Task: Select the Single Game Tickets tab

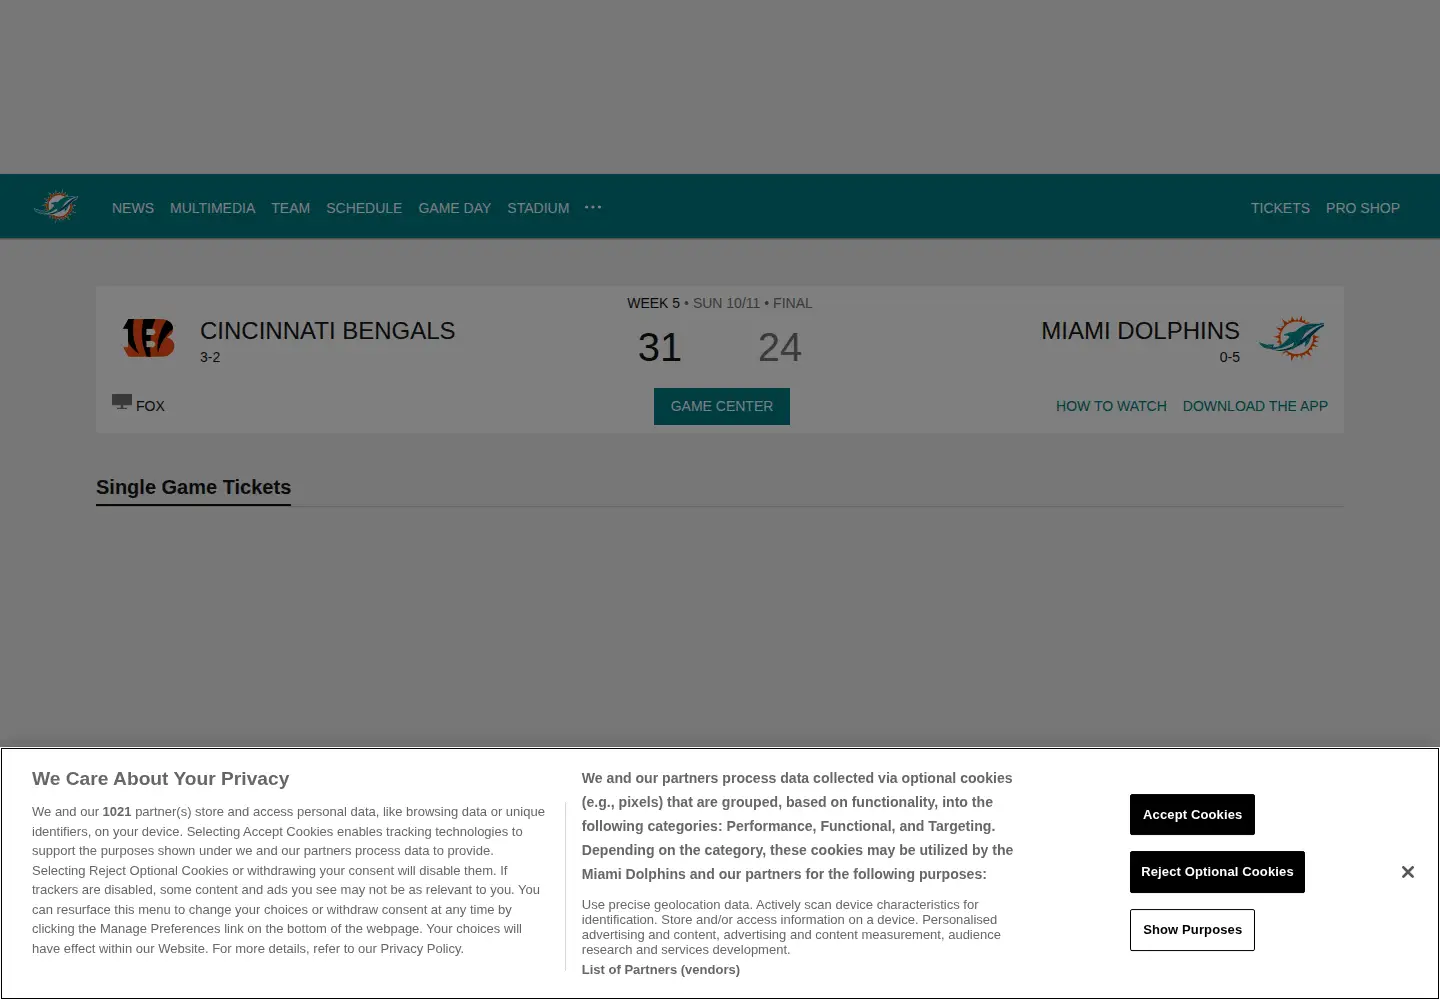Action: pos(193,488)
